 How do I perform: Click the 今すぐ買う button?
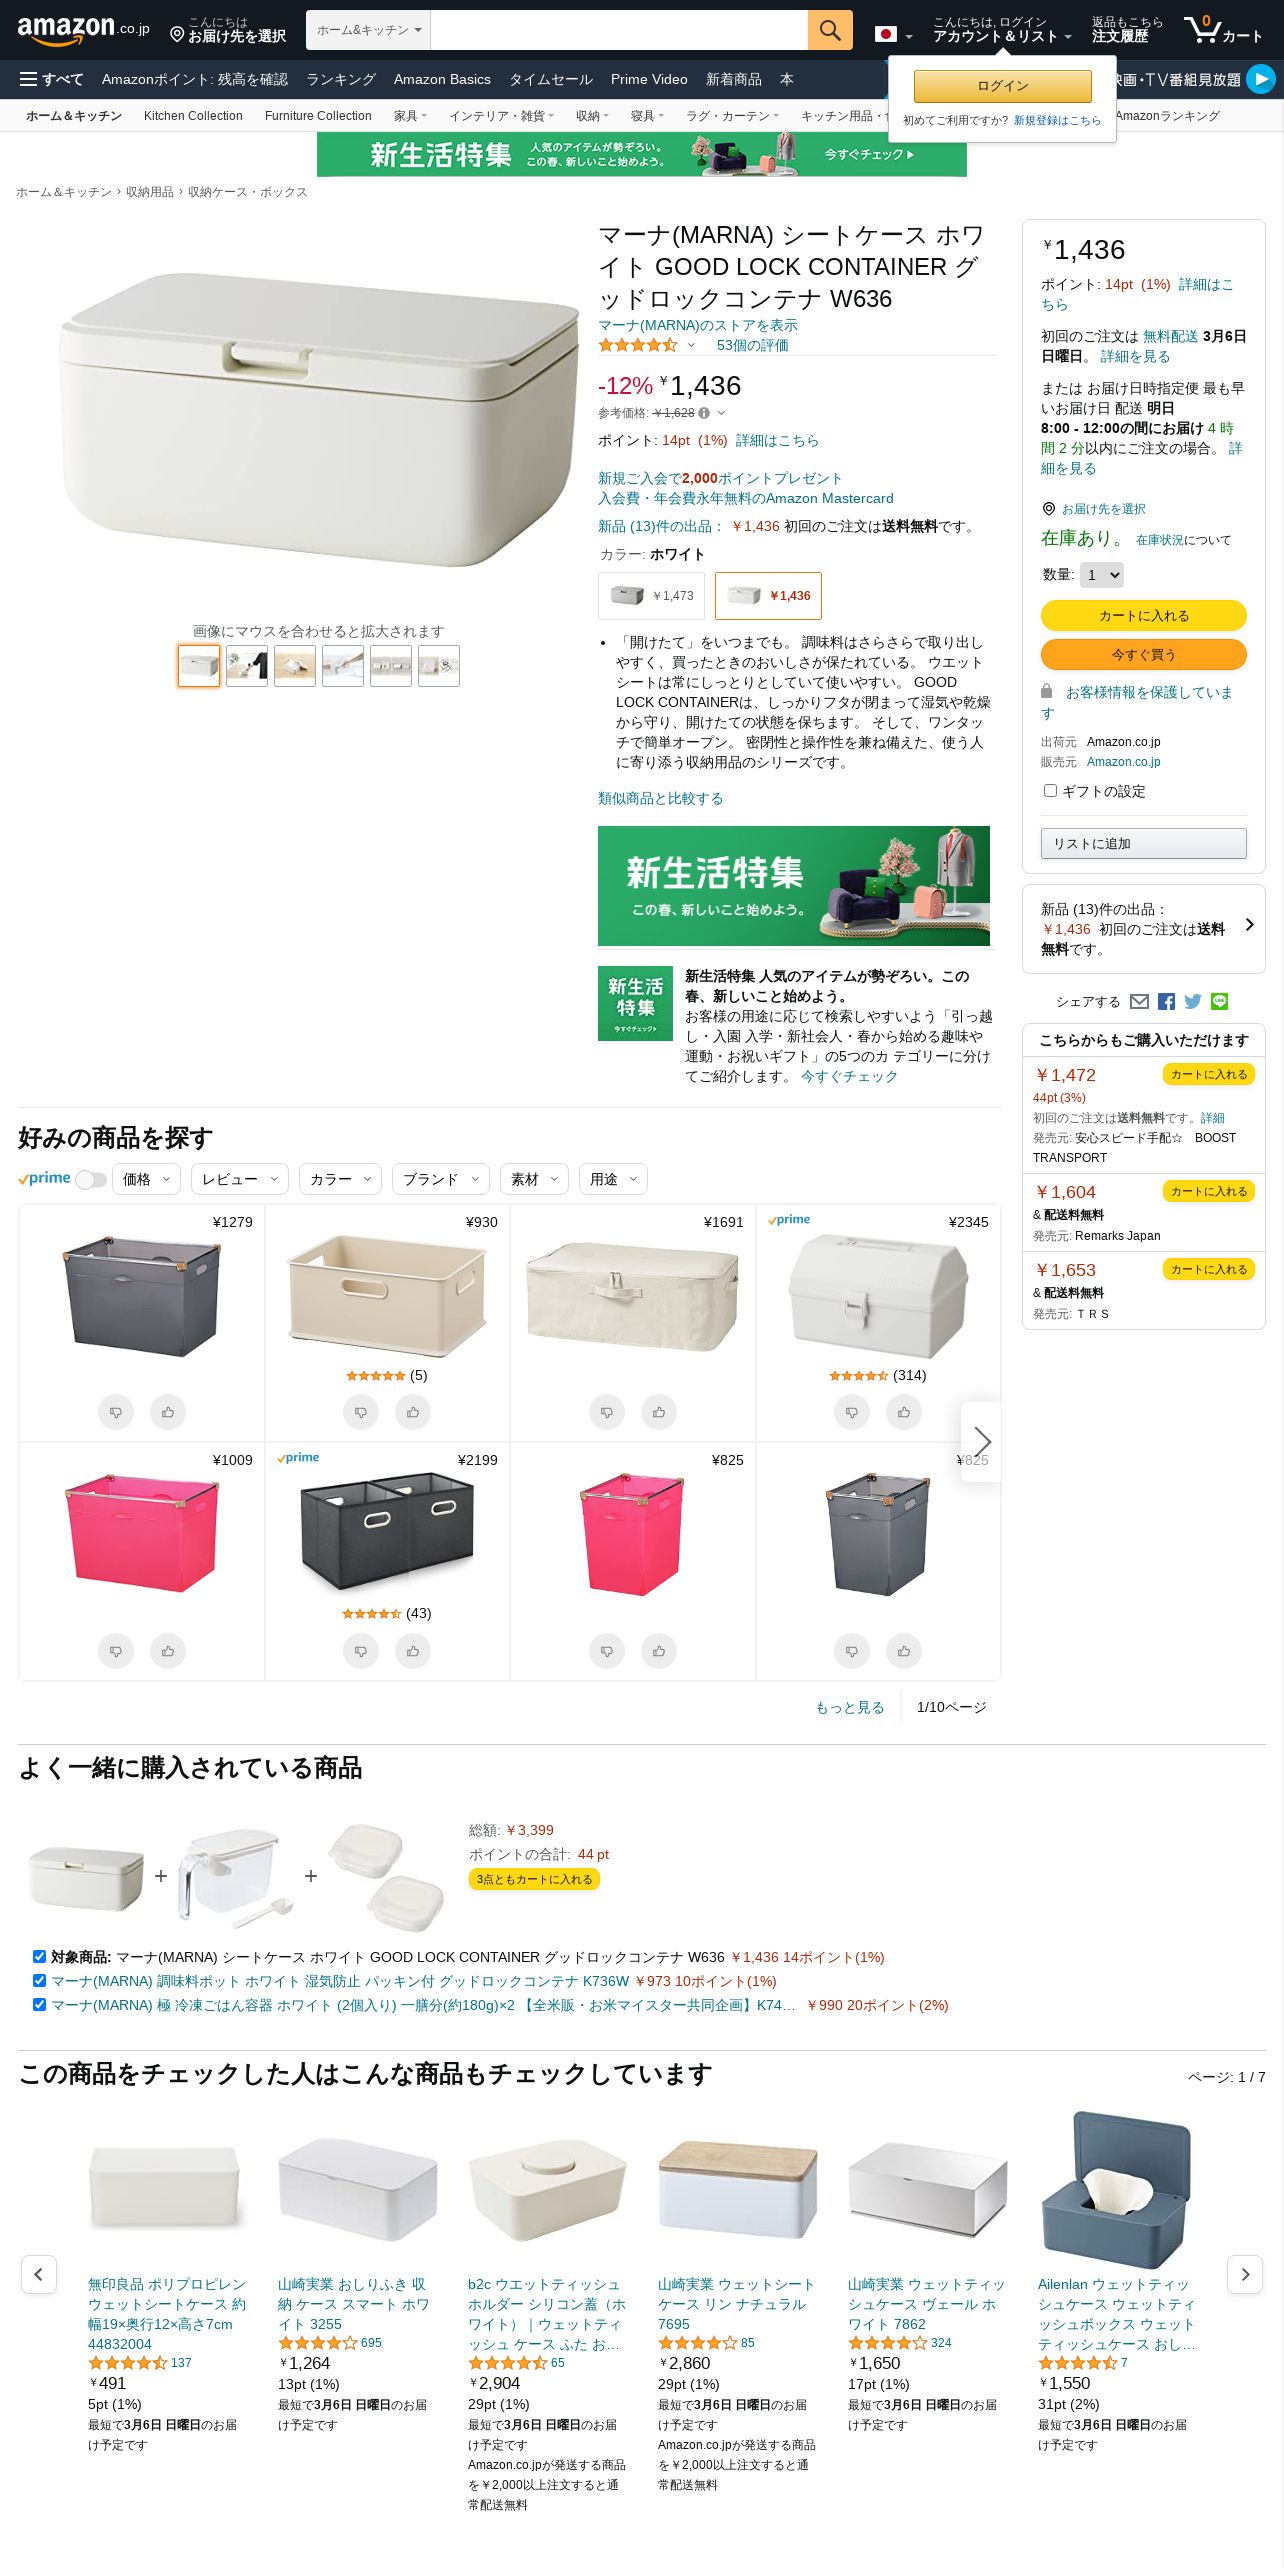(1144, 654)
